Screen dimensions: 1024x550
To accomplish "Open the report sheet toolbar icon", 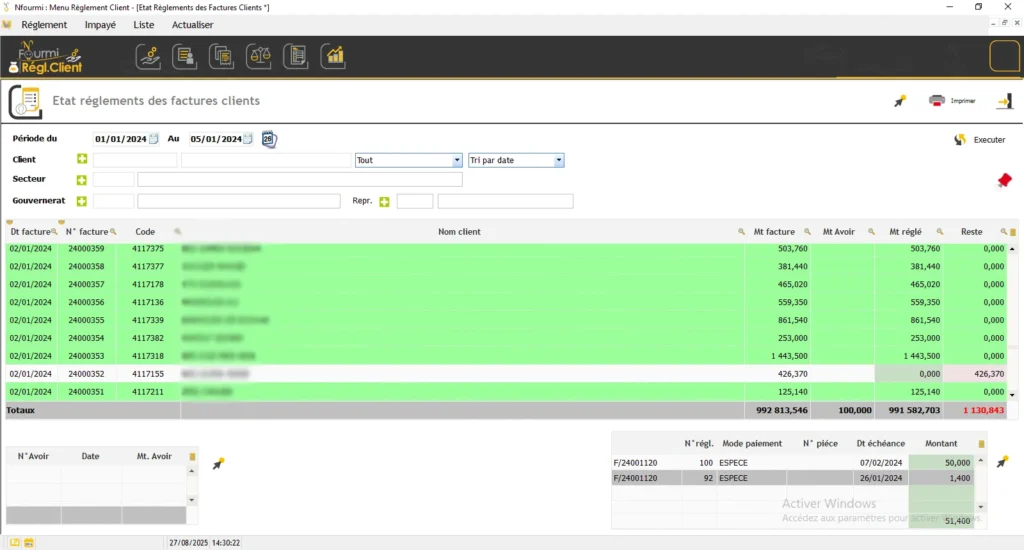I will pyautogui.click(x=296, y=57).
